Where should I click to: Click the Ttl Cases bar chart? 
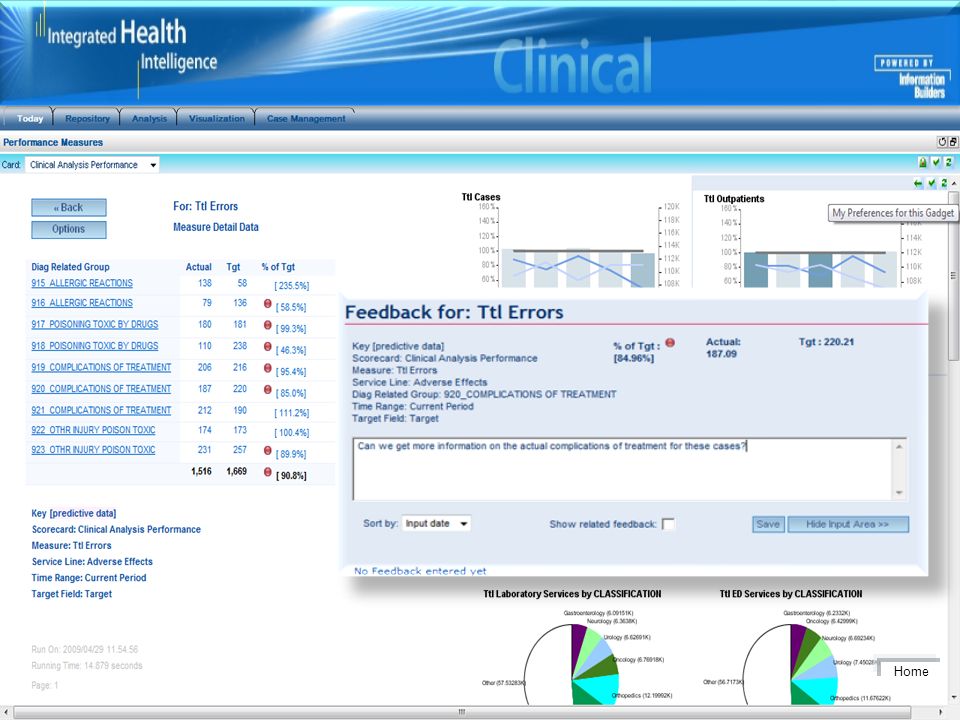tap(578, 245)
